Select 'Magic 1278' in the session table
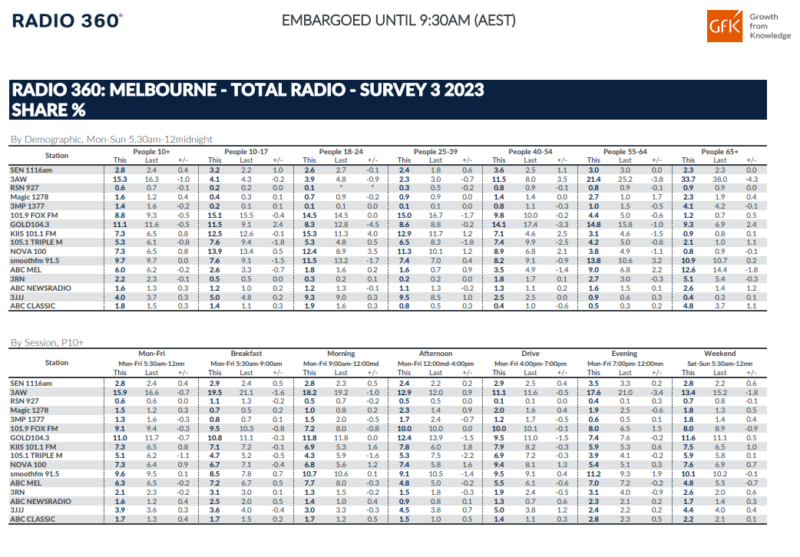This screenshot has width=800, height=557. pos(29,410)
